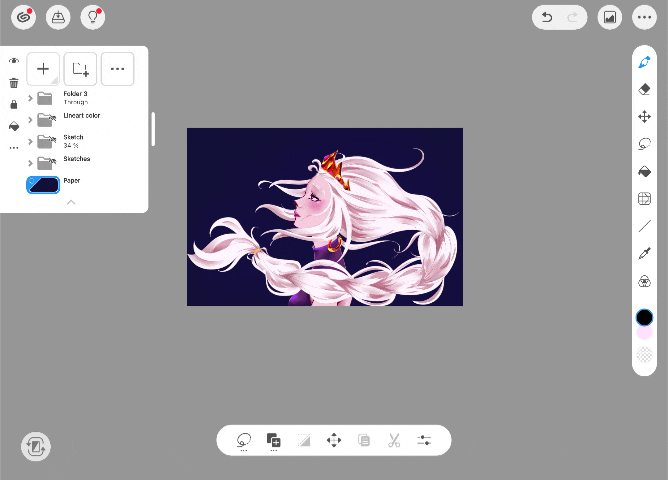Undo the last action
The width and height of the screenshot is (668, 480).
[x=547, y=17]
